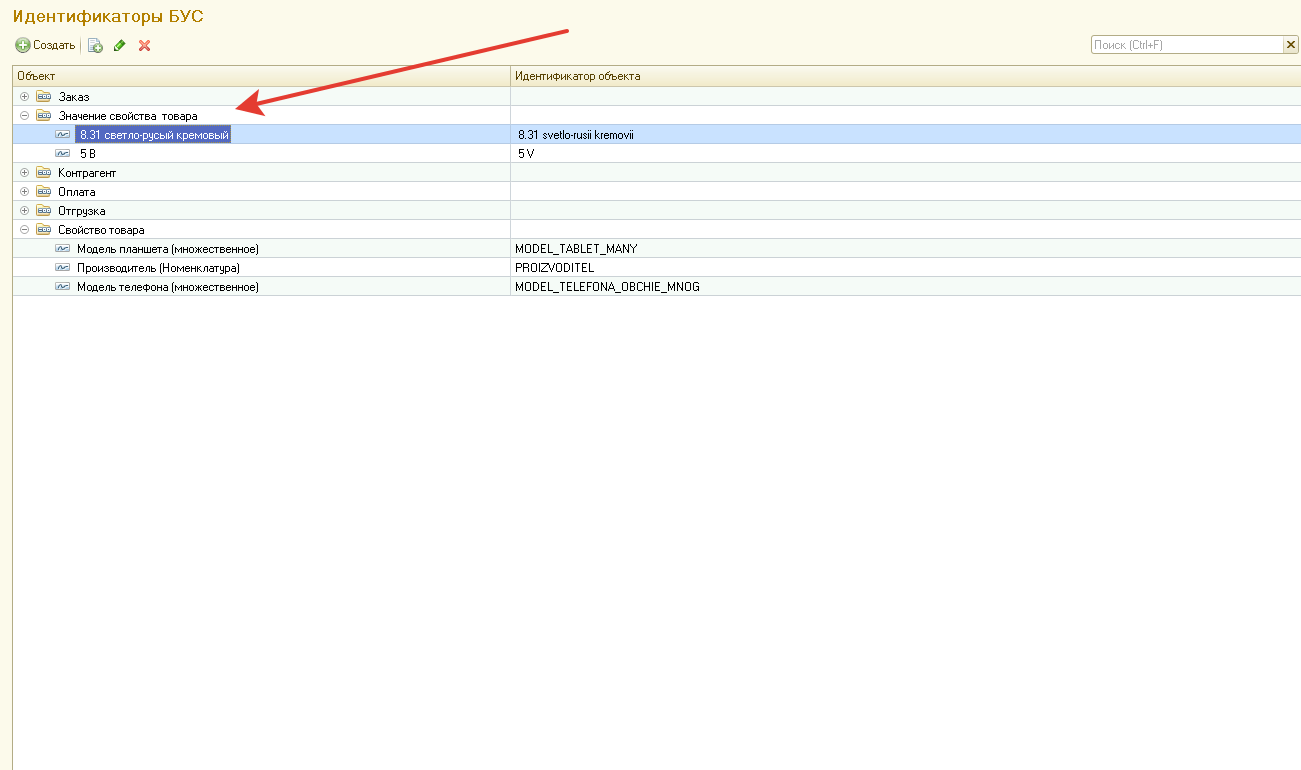Expand the Заказ tree group
This screenshot has height=770, width=1301.
click(25, 97)
